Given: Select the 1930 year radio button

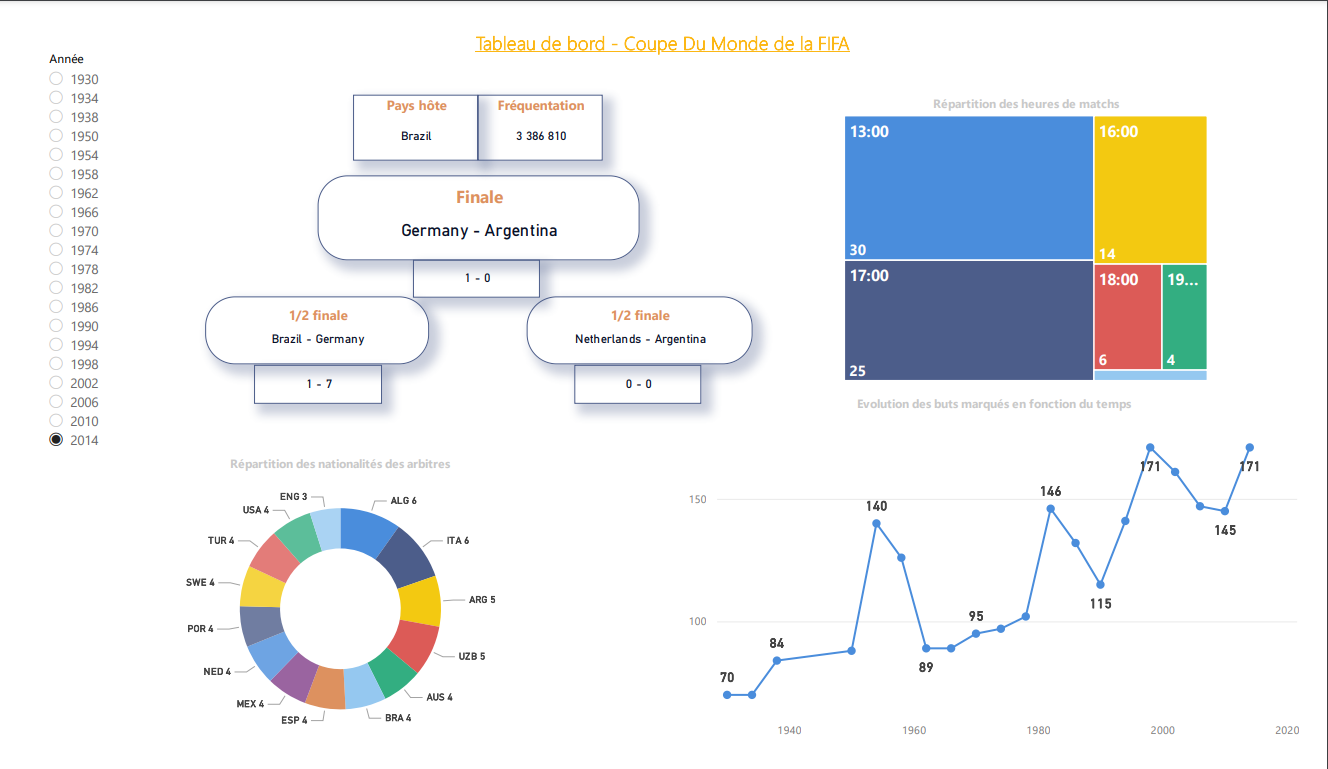Looking at the screenshot, I should (56, 79).
